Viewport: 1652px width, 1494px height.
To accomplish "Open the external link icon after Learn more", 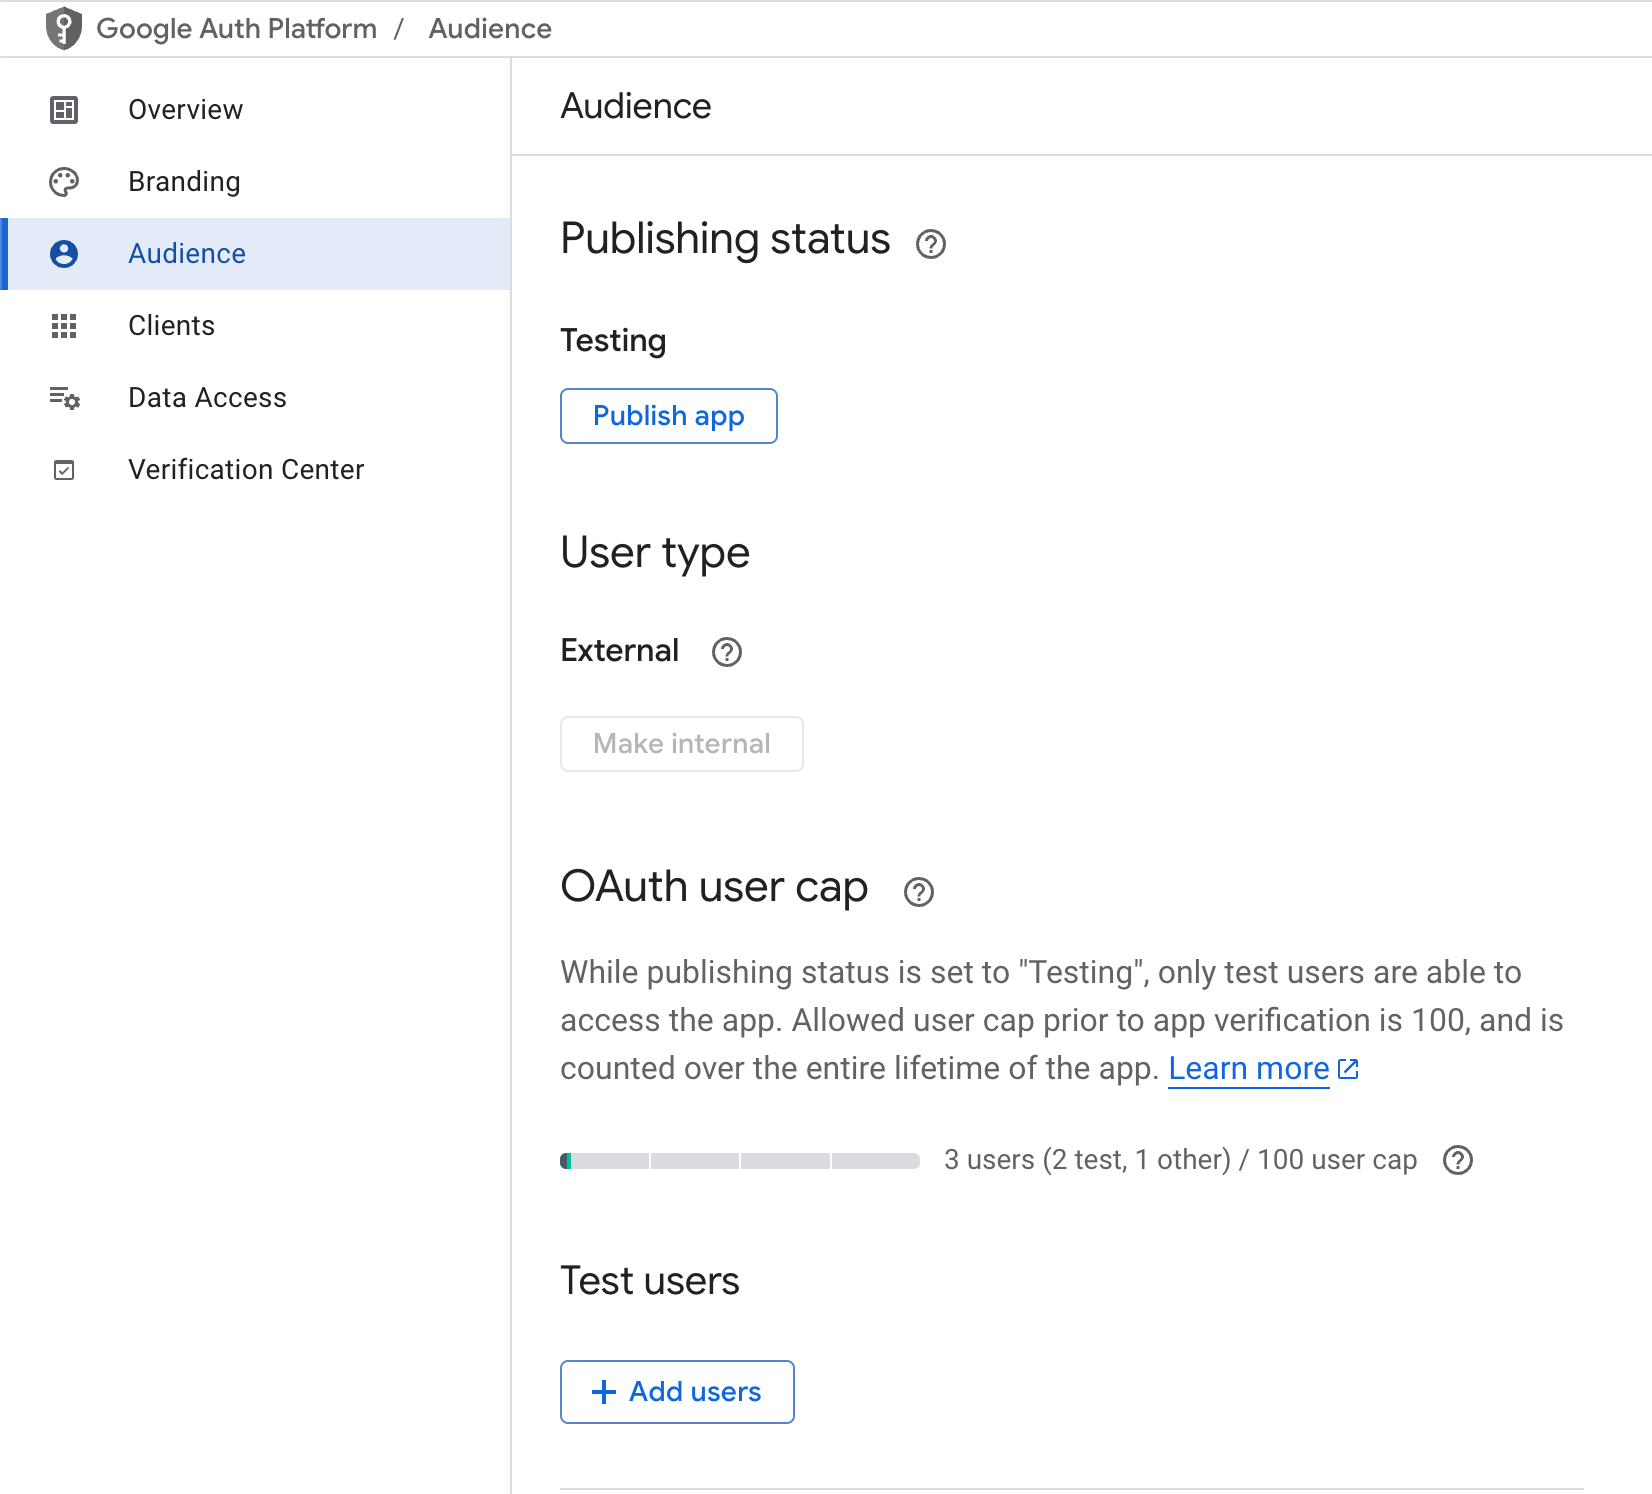I will coord(1348,1069).
